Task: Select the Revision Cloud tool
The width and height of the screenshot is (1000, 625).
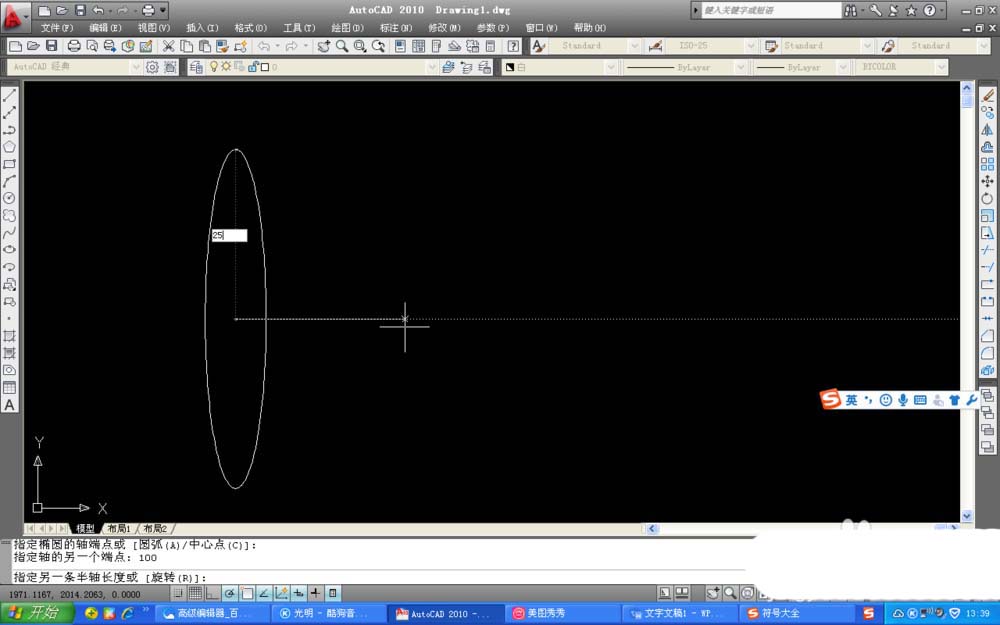Action: click(10, 216)
